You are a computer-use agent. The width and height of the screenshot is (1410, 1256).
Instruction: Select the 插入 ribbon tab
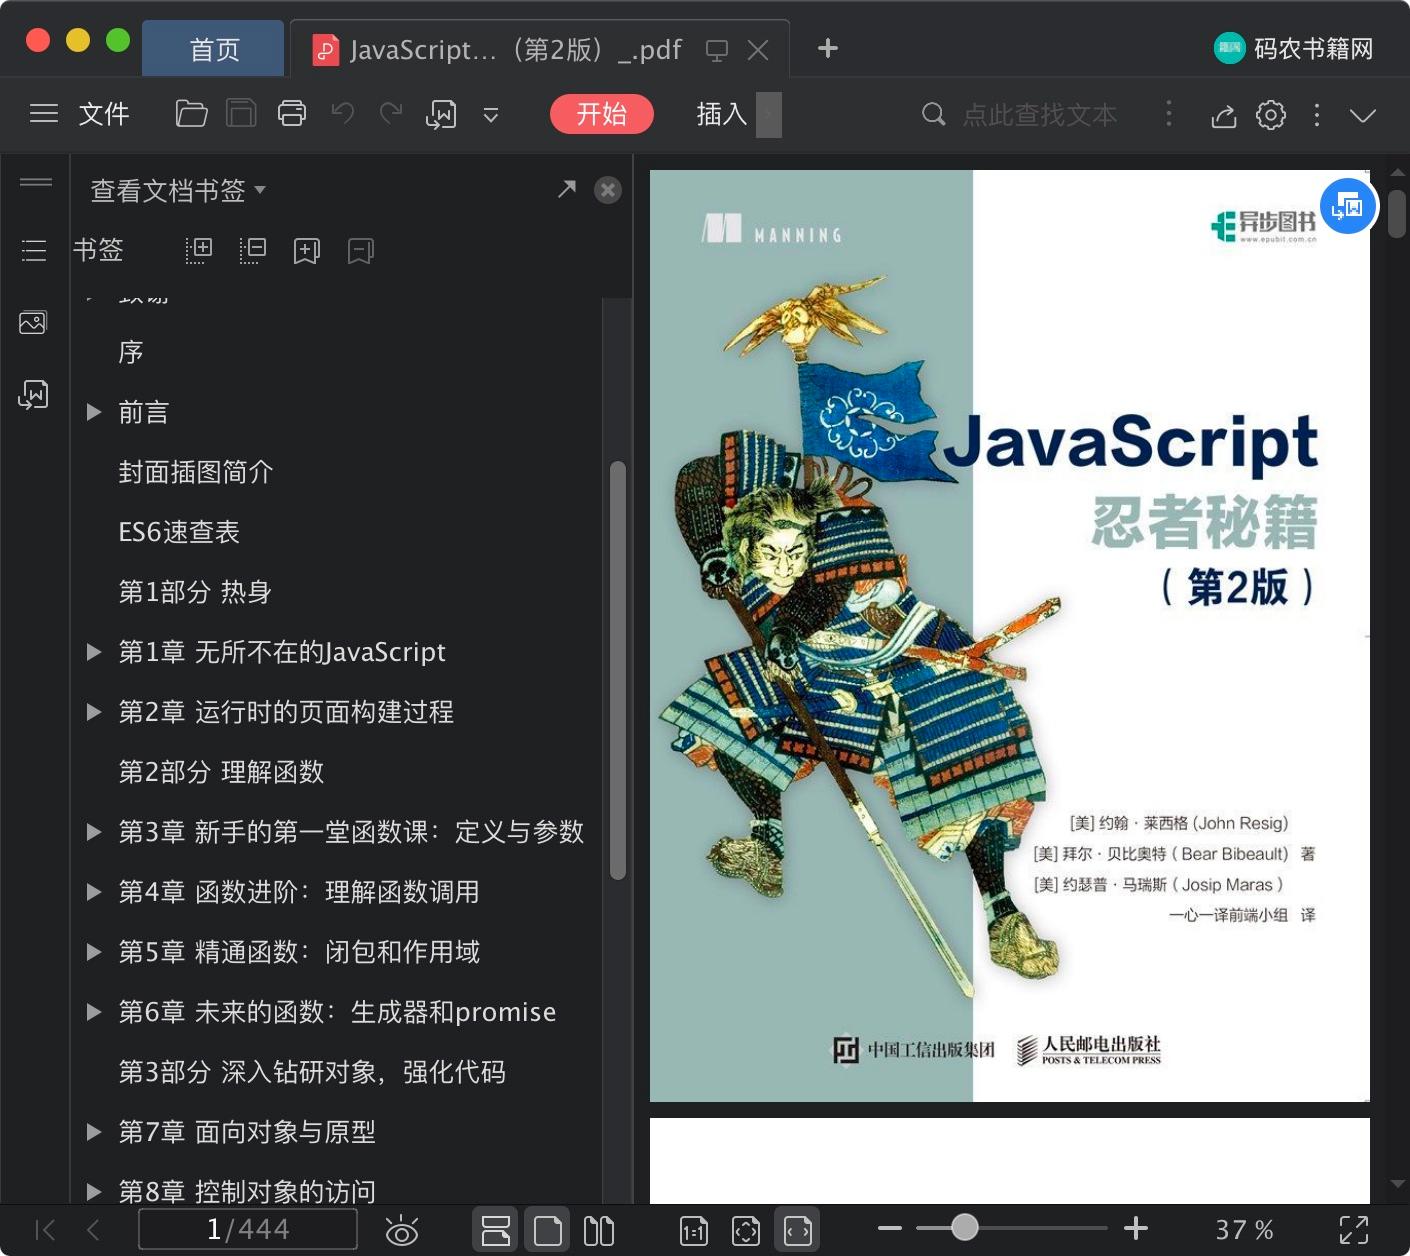pos(722,114)
